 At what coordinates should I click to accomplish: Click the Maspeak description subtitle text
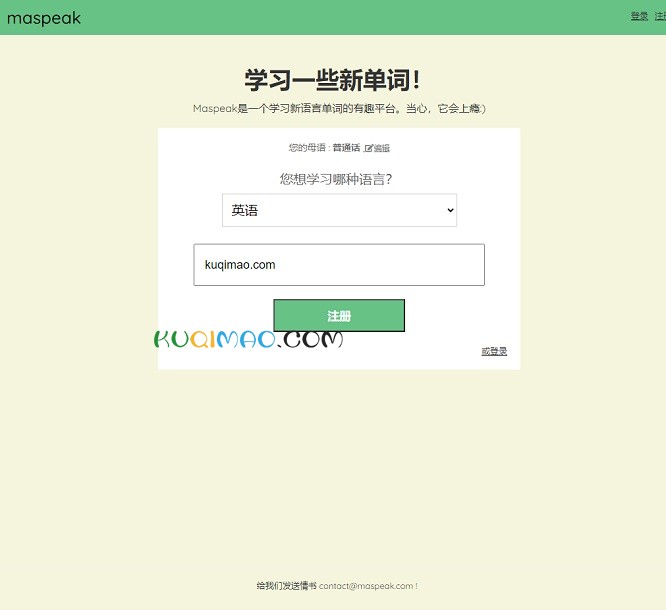pyautogui.click(x=339, y=109)
